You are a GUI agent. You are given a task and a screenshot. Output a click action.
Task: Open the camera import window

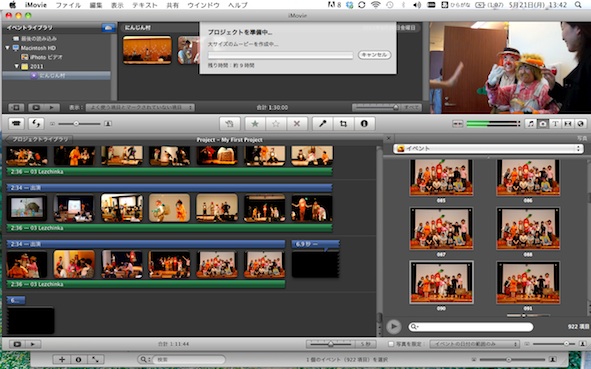pos(16,123)
